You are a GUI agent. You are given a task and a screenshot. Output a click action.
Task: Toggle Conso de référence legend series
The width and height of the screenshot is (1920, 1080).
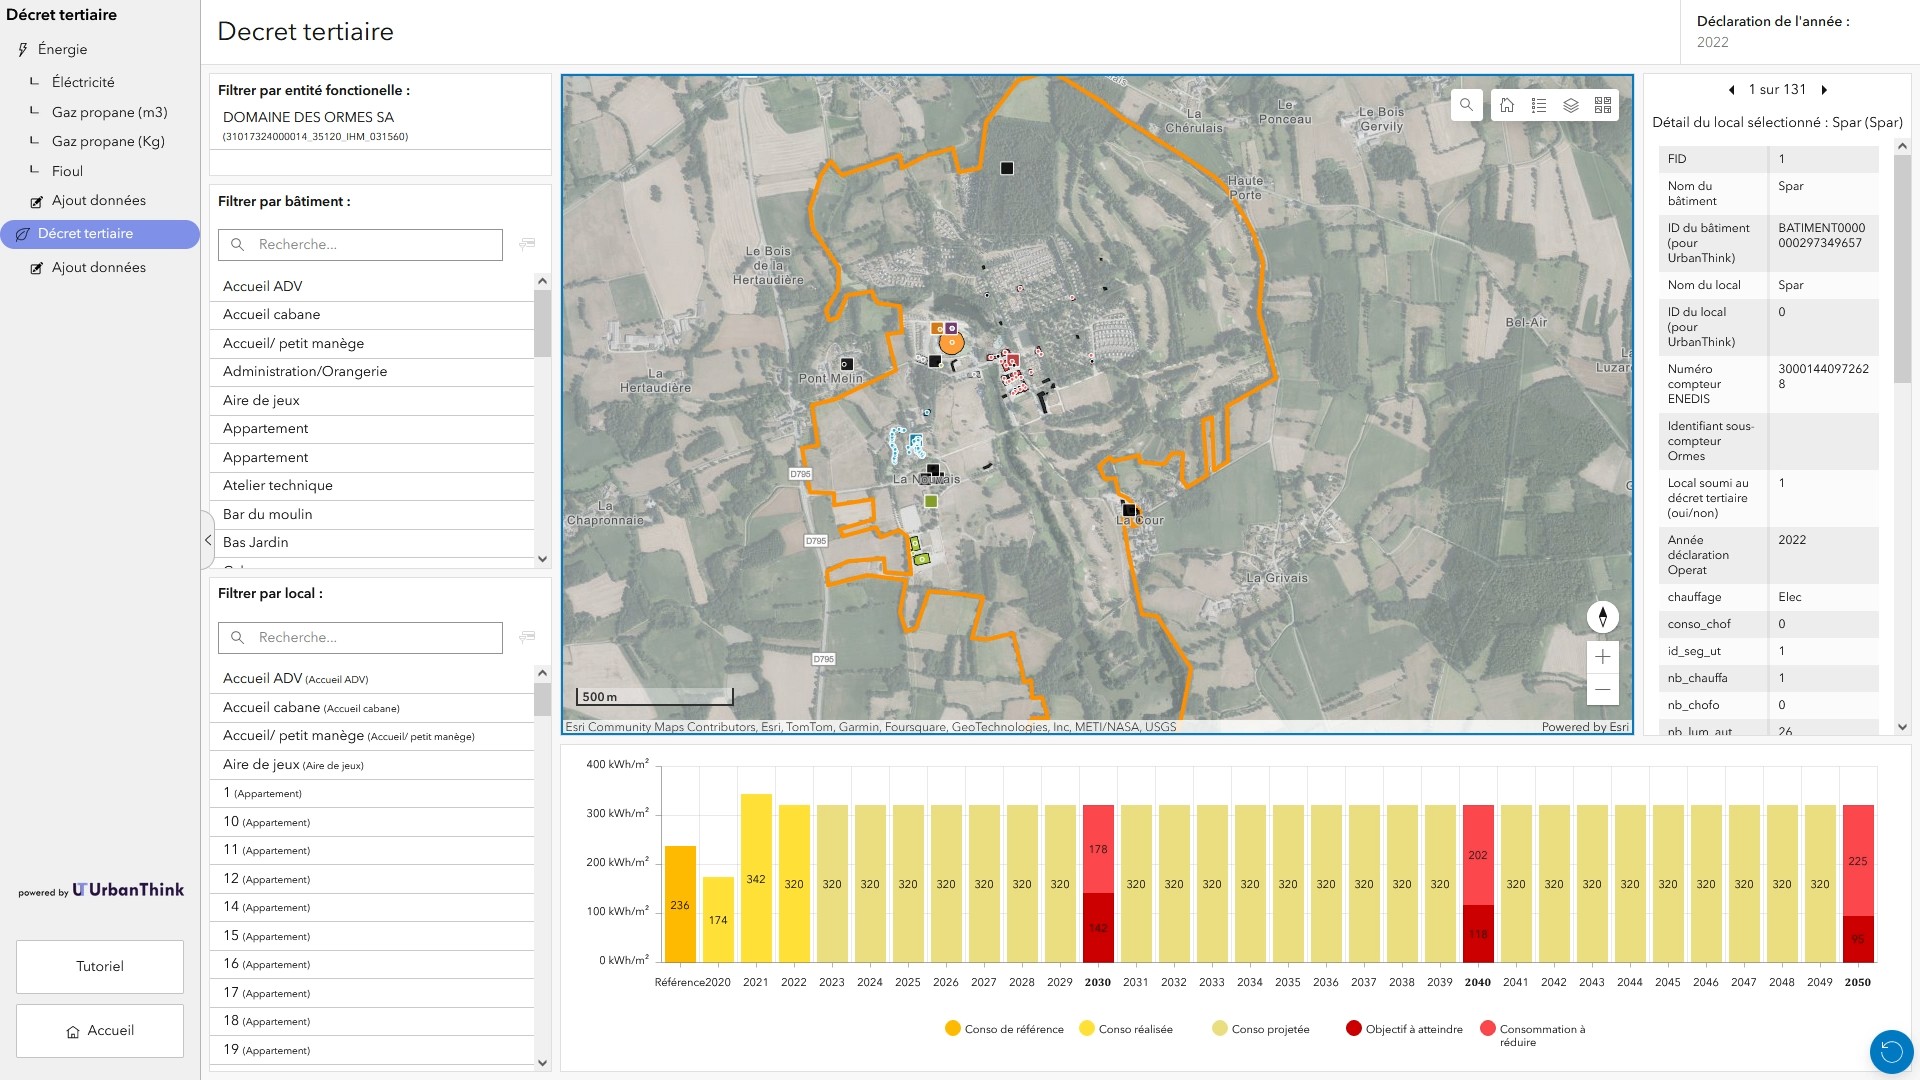point(1004,1029)
